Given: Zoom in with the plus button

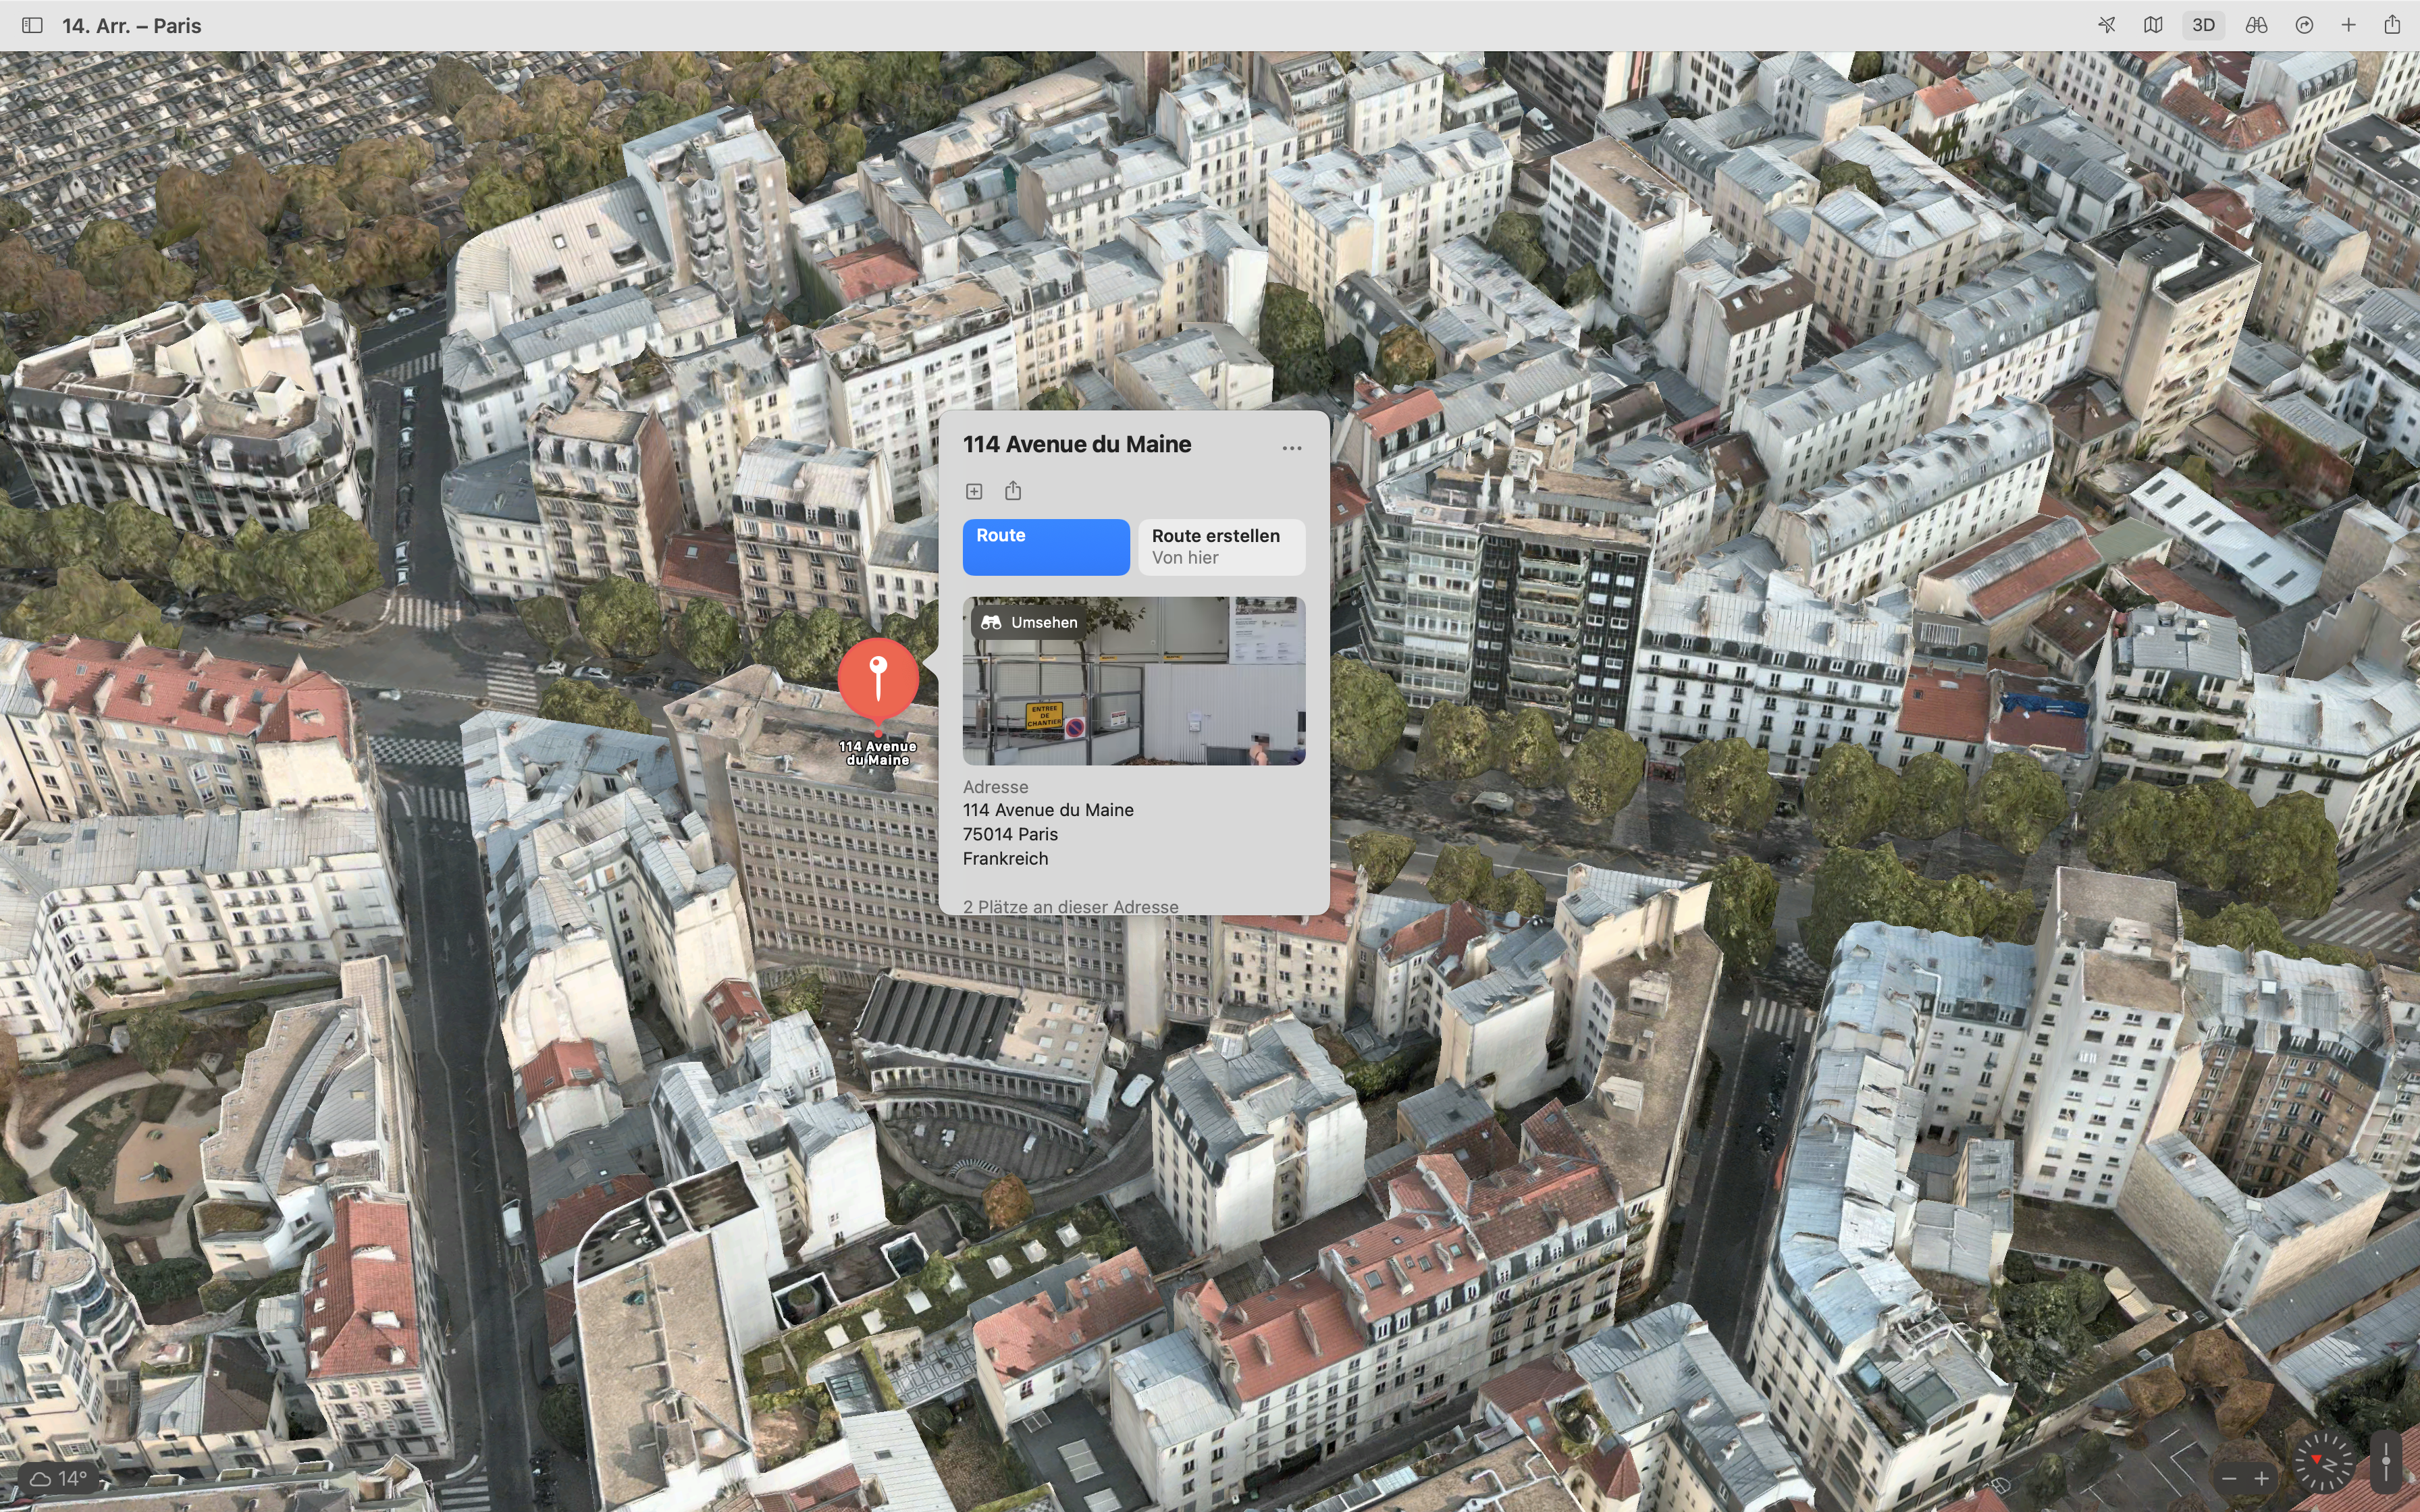Looking at the screenshot, I should click(2261, 1478).
